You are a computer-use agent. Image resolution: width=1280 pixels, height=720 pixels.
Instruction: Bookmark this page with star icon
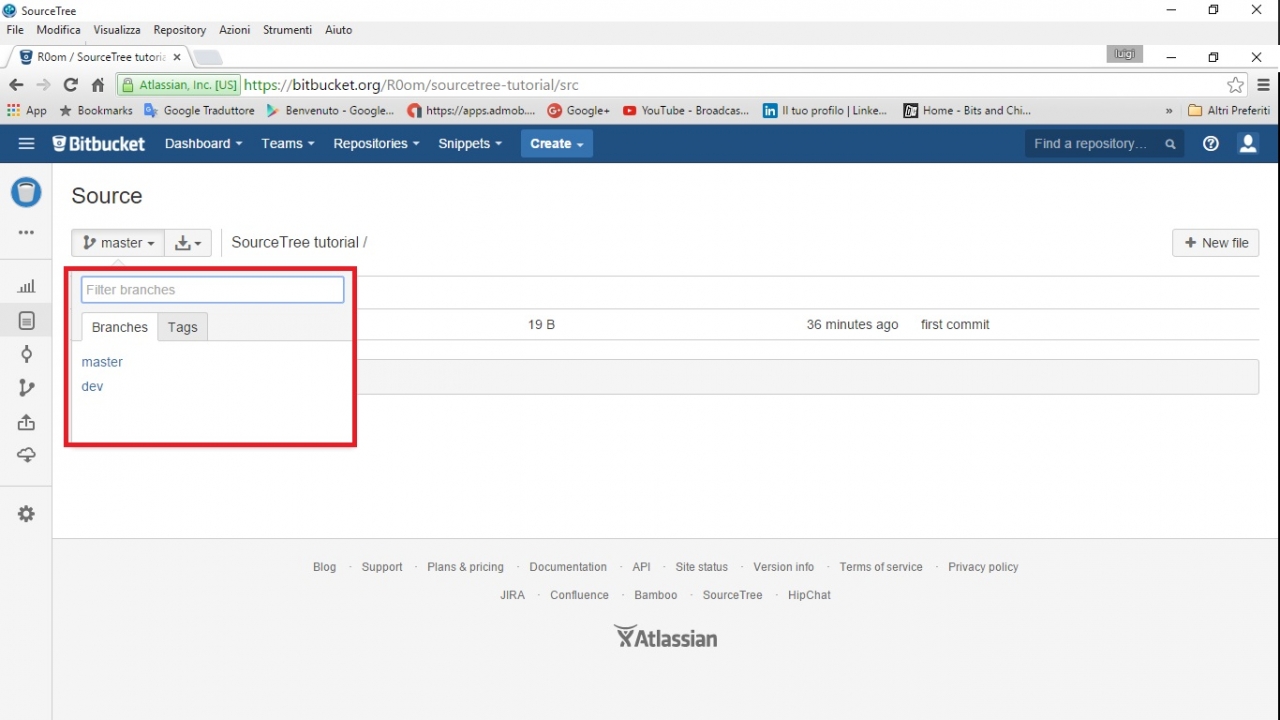coord(1236,85)
